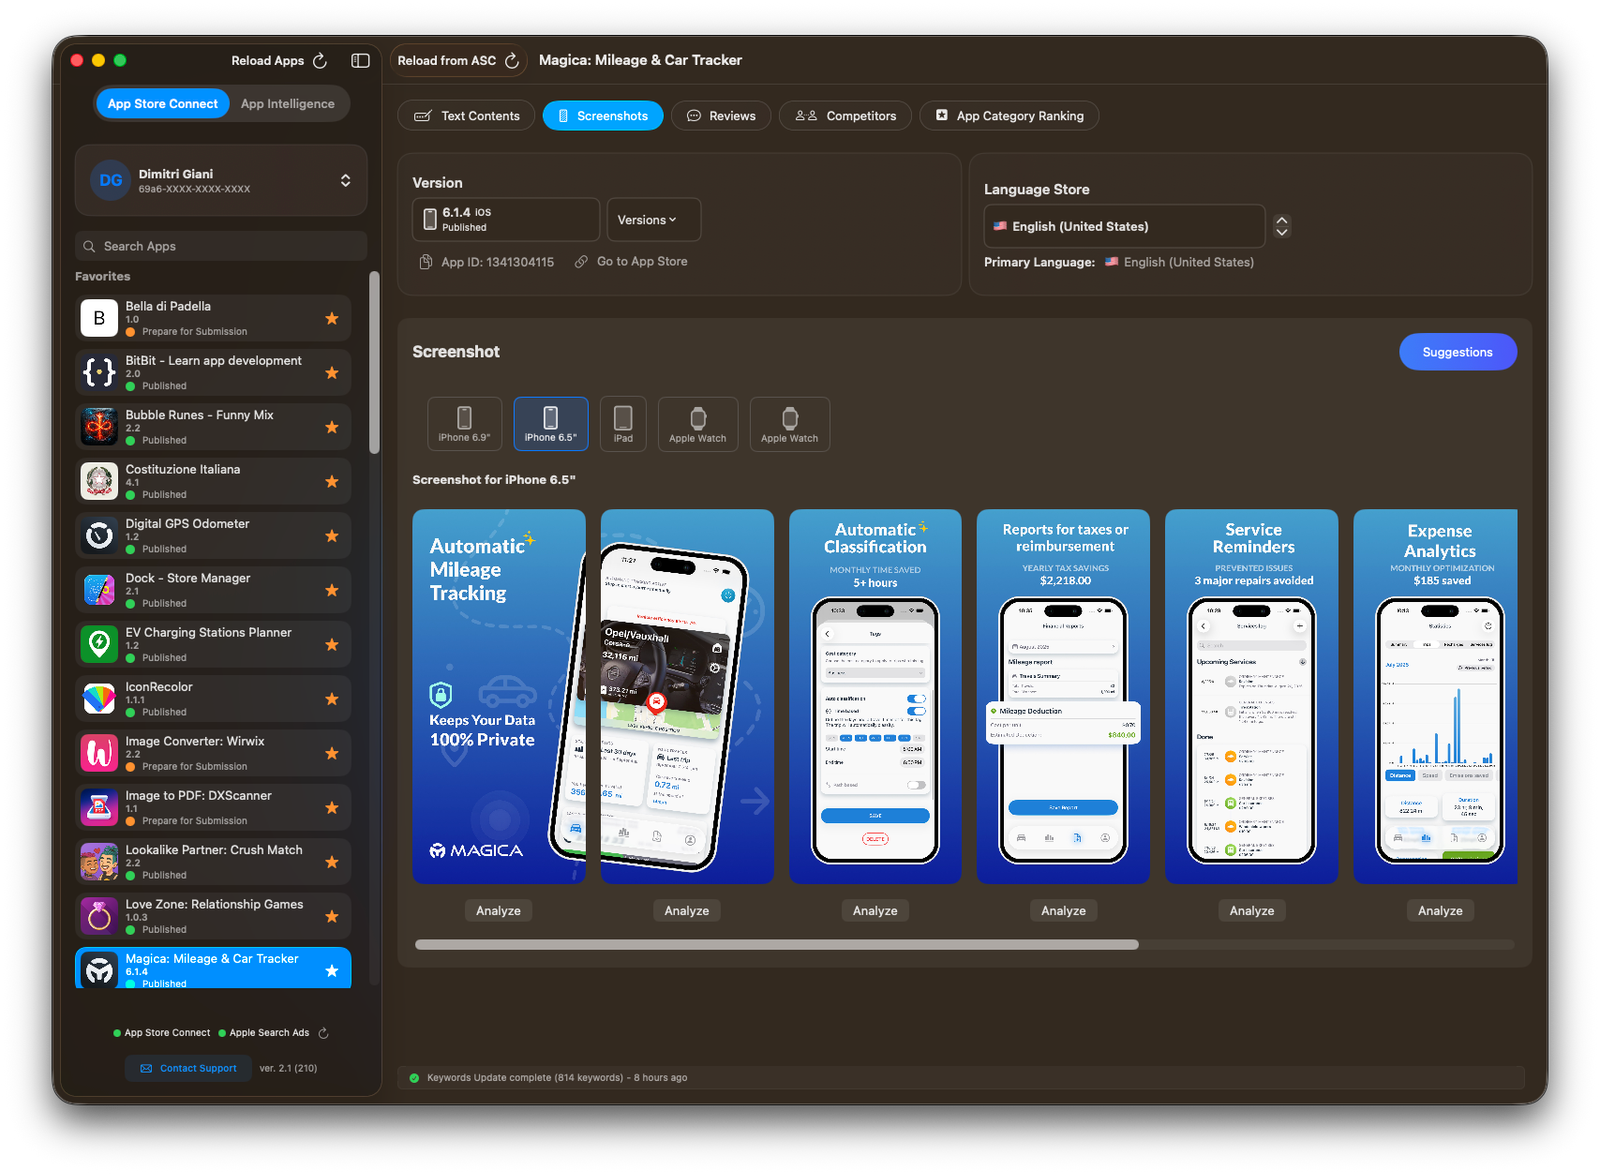The width and height of the screenshot is (1600, 1174).
Task: Toggle the star on Magica: Mileage & Car Tracker
Action: pos(331,969)
